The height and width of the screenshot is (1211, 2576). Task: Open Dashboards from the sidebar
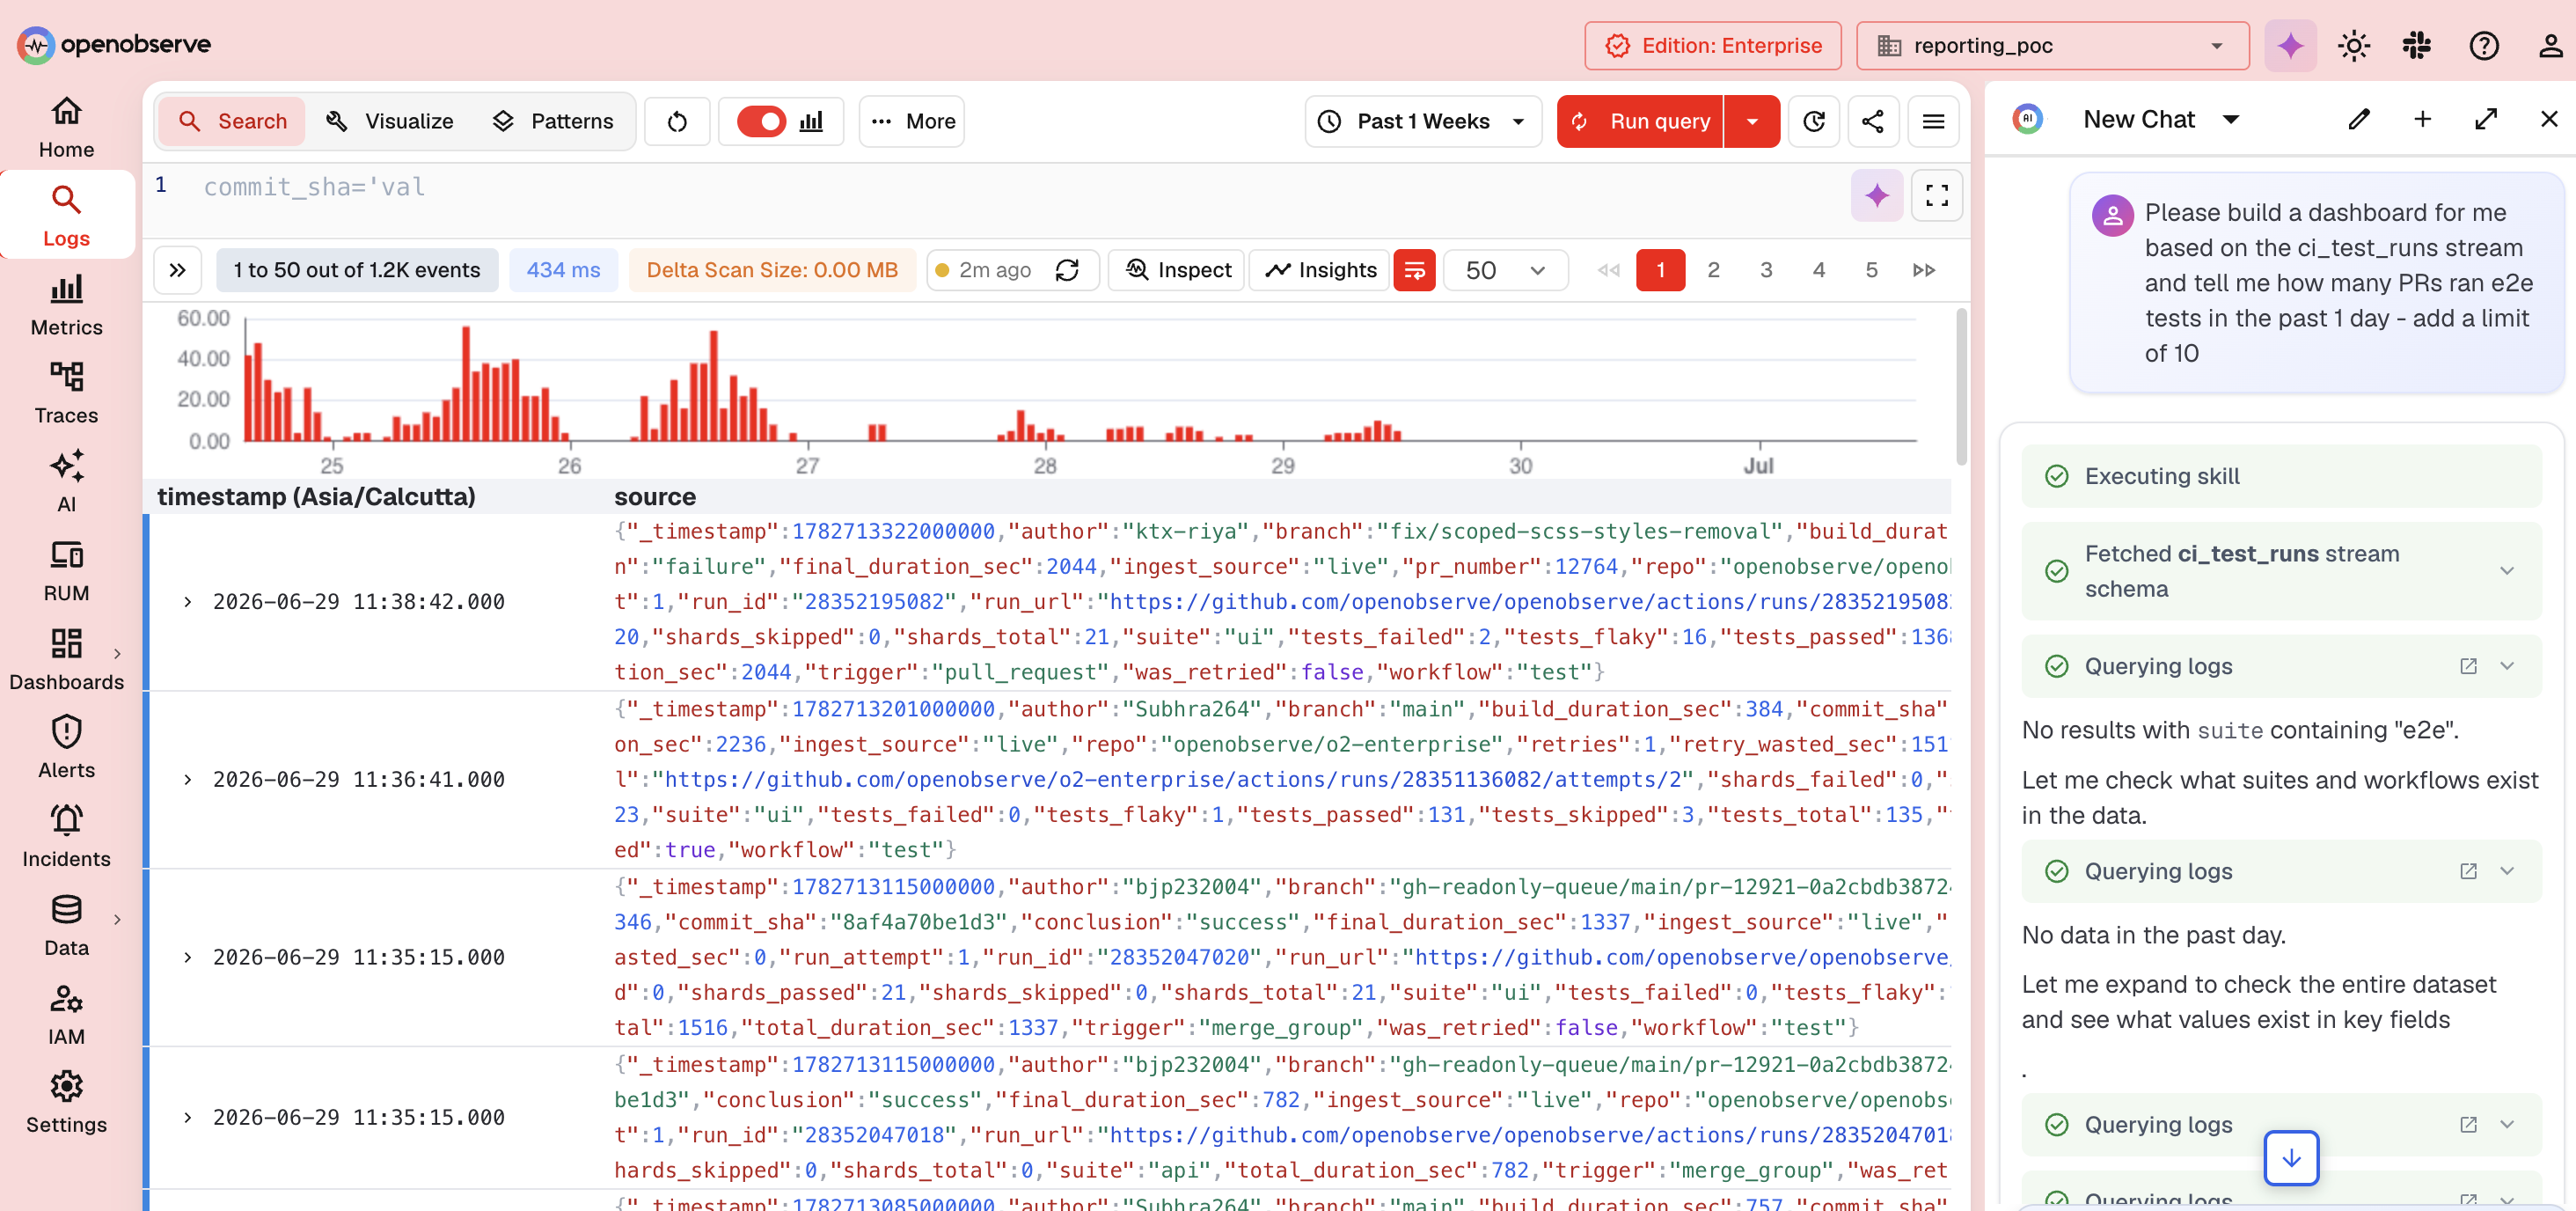(66, 660)
